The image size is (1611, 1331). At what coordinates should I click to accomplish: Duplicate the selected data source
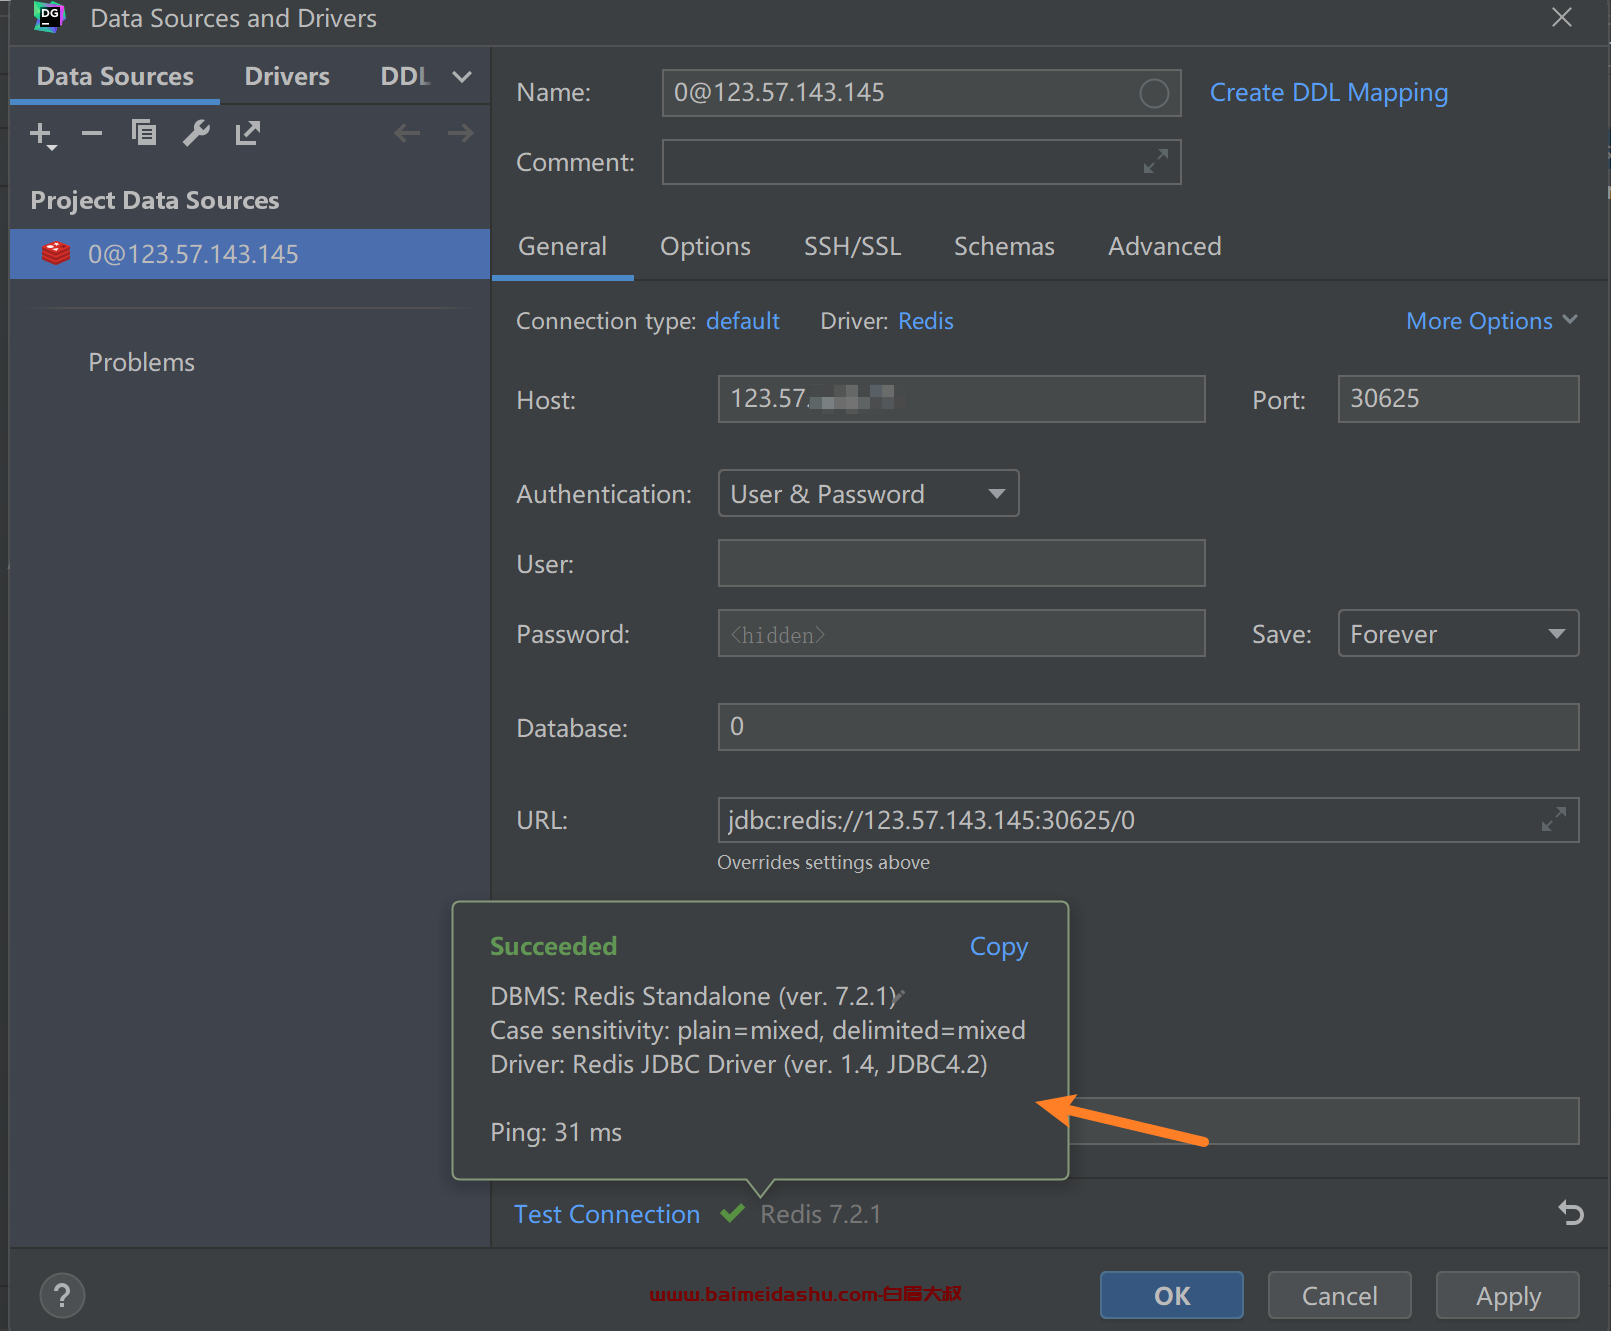144,133
